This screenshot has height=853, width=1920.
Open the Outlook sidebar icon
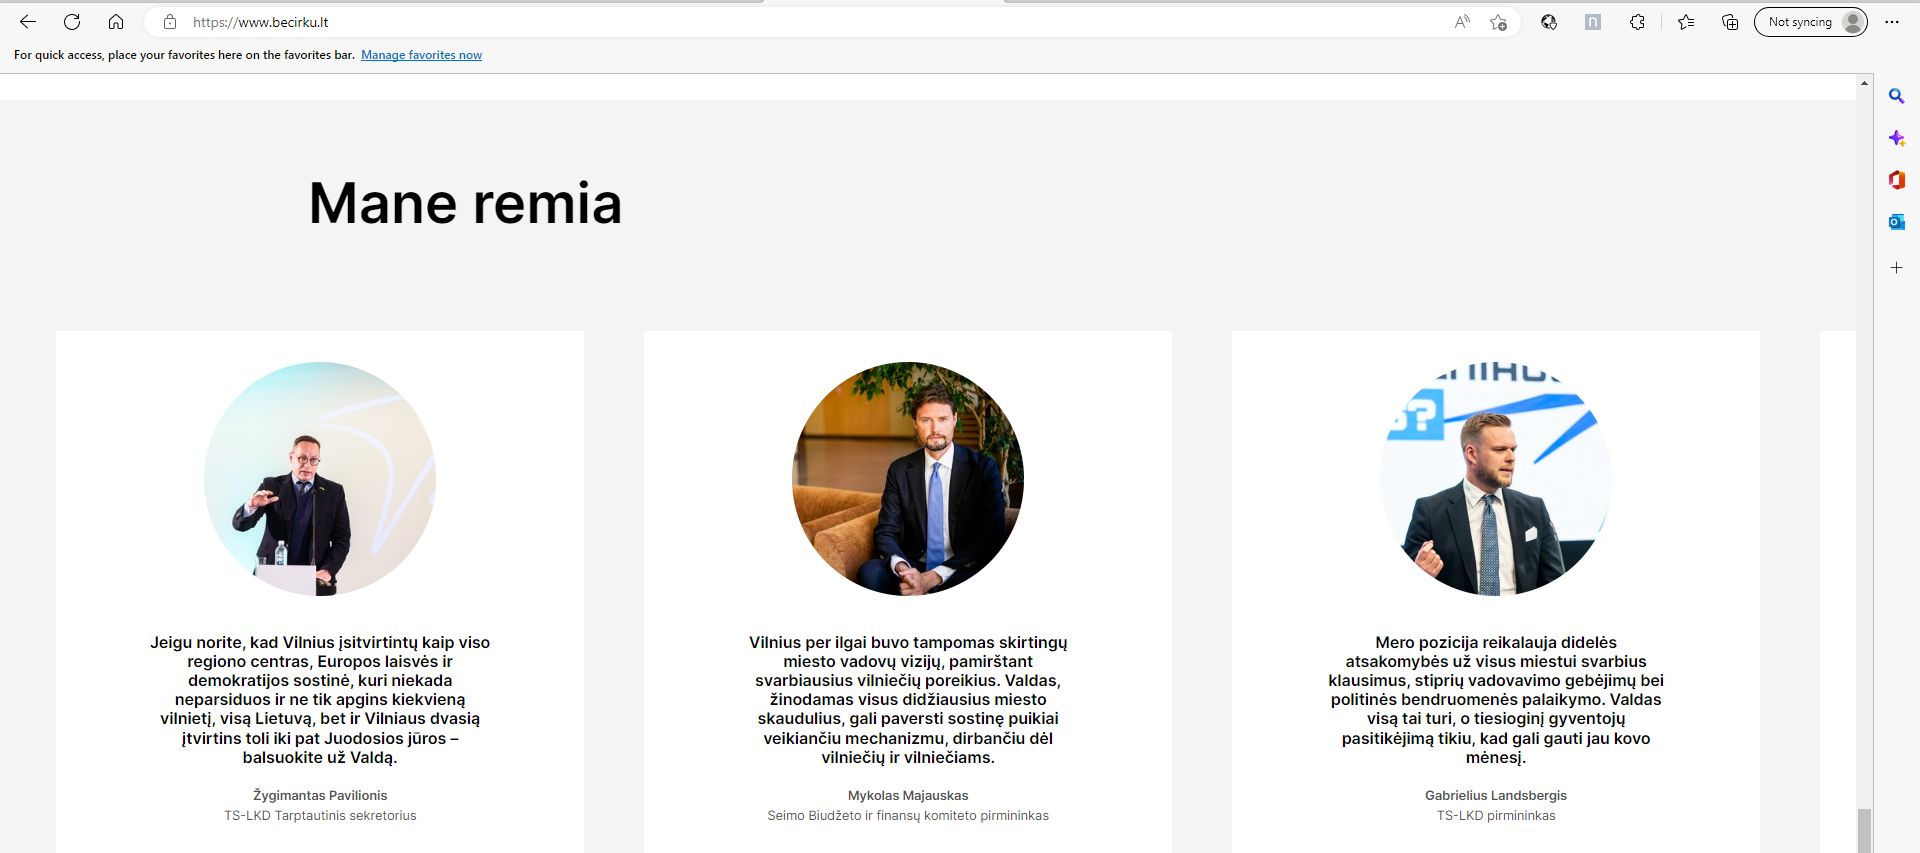click(x=1896, y=222)
